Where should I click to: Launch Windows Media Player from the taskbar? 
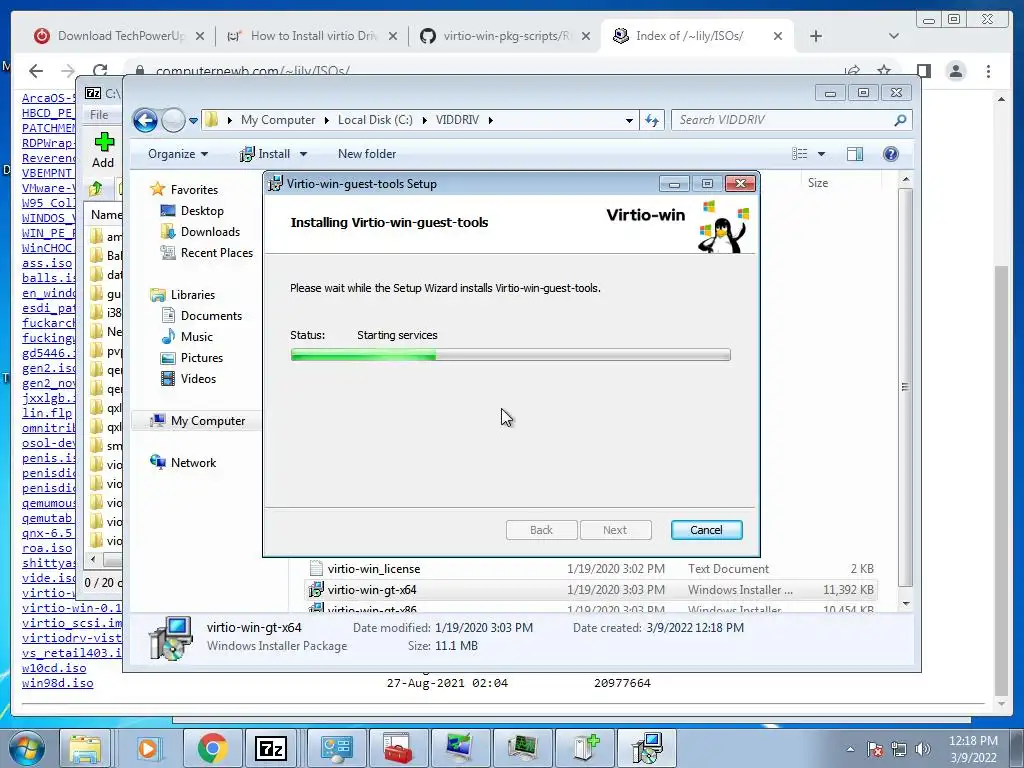(x=148, y=748)
